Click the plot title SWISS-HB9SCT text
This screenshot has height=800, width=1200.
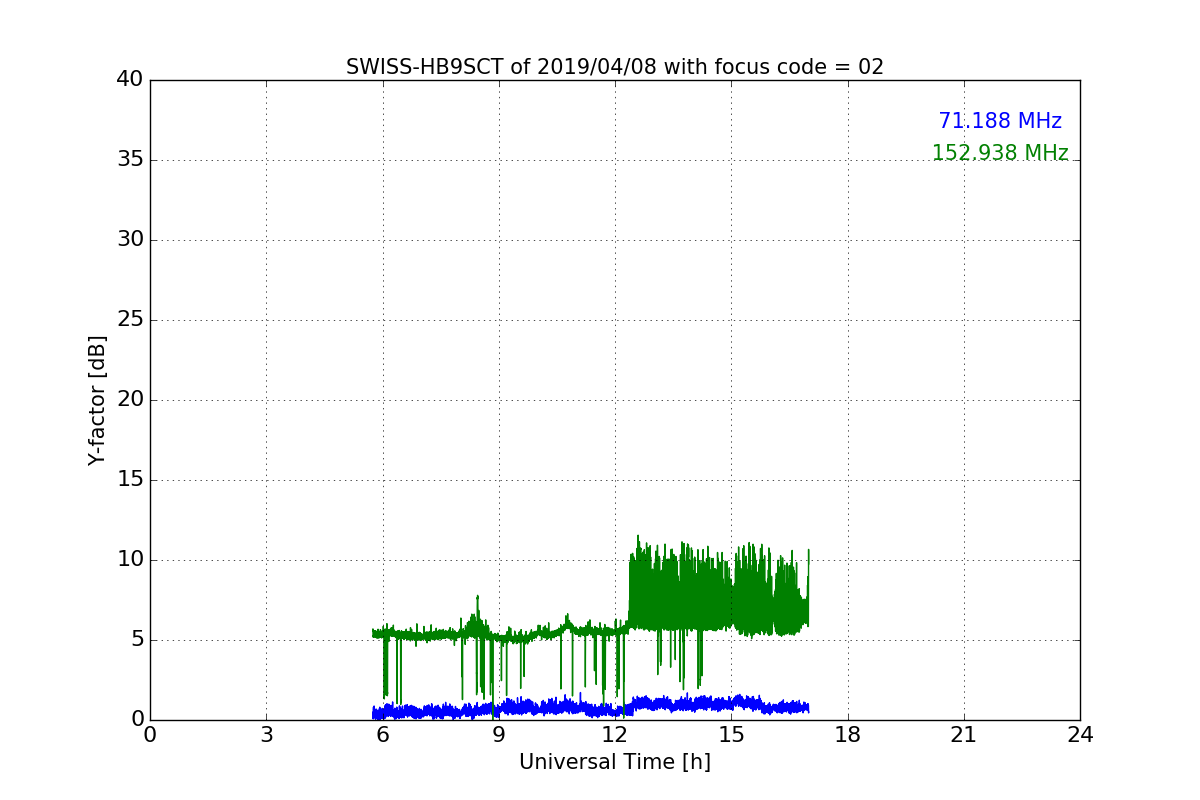[x=615, y=67]
